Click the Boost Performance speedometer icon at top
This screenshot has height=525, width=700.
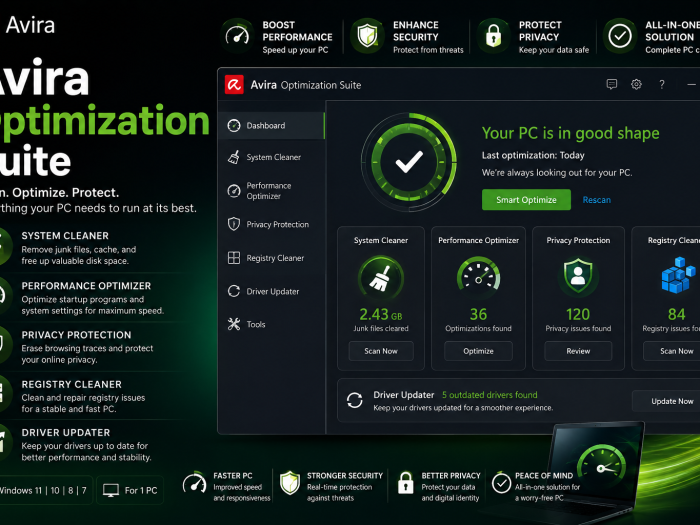pyautogui.click(x=237, y=36)
